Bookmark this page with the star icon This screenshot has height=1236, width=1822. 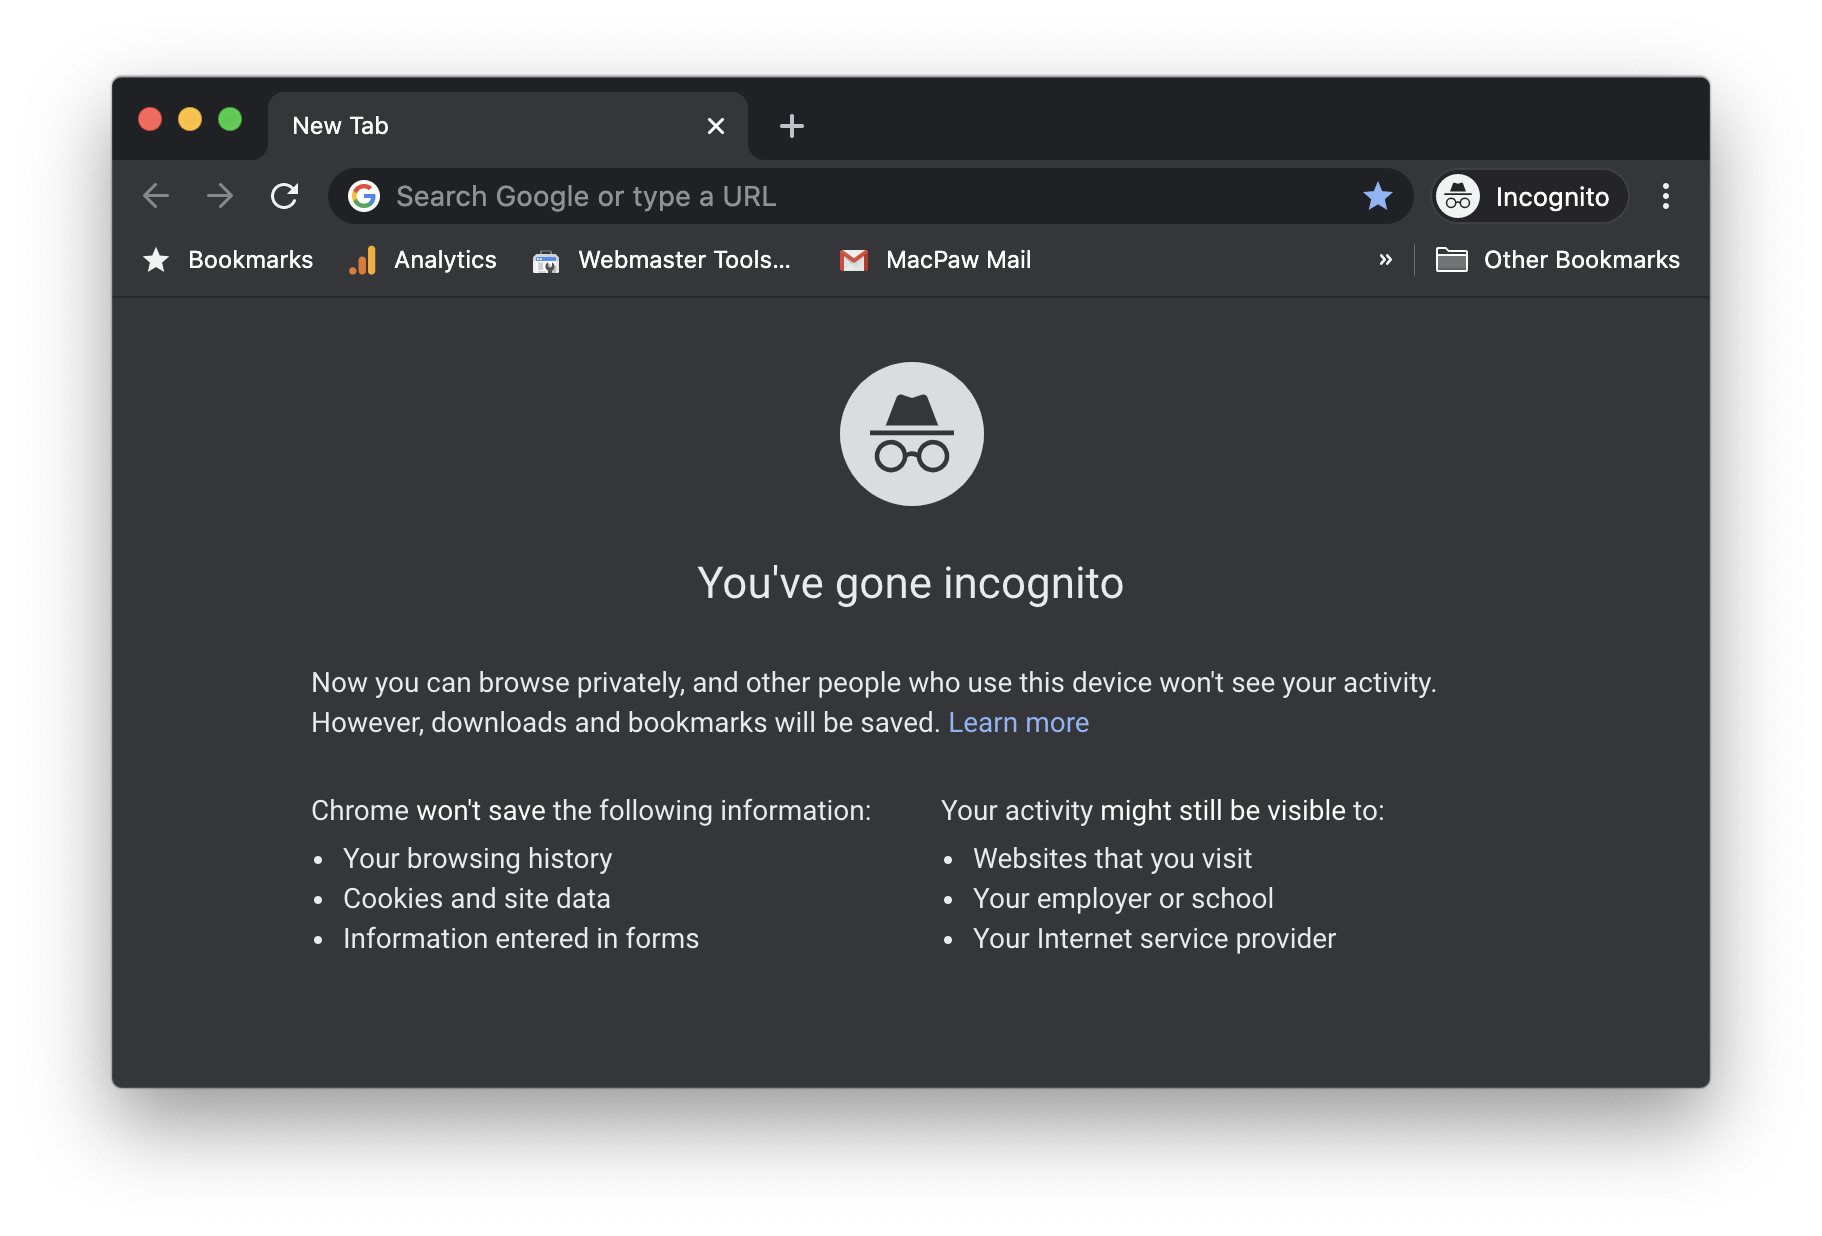click(1378, 196)
